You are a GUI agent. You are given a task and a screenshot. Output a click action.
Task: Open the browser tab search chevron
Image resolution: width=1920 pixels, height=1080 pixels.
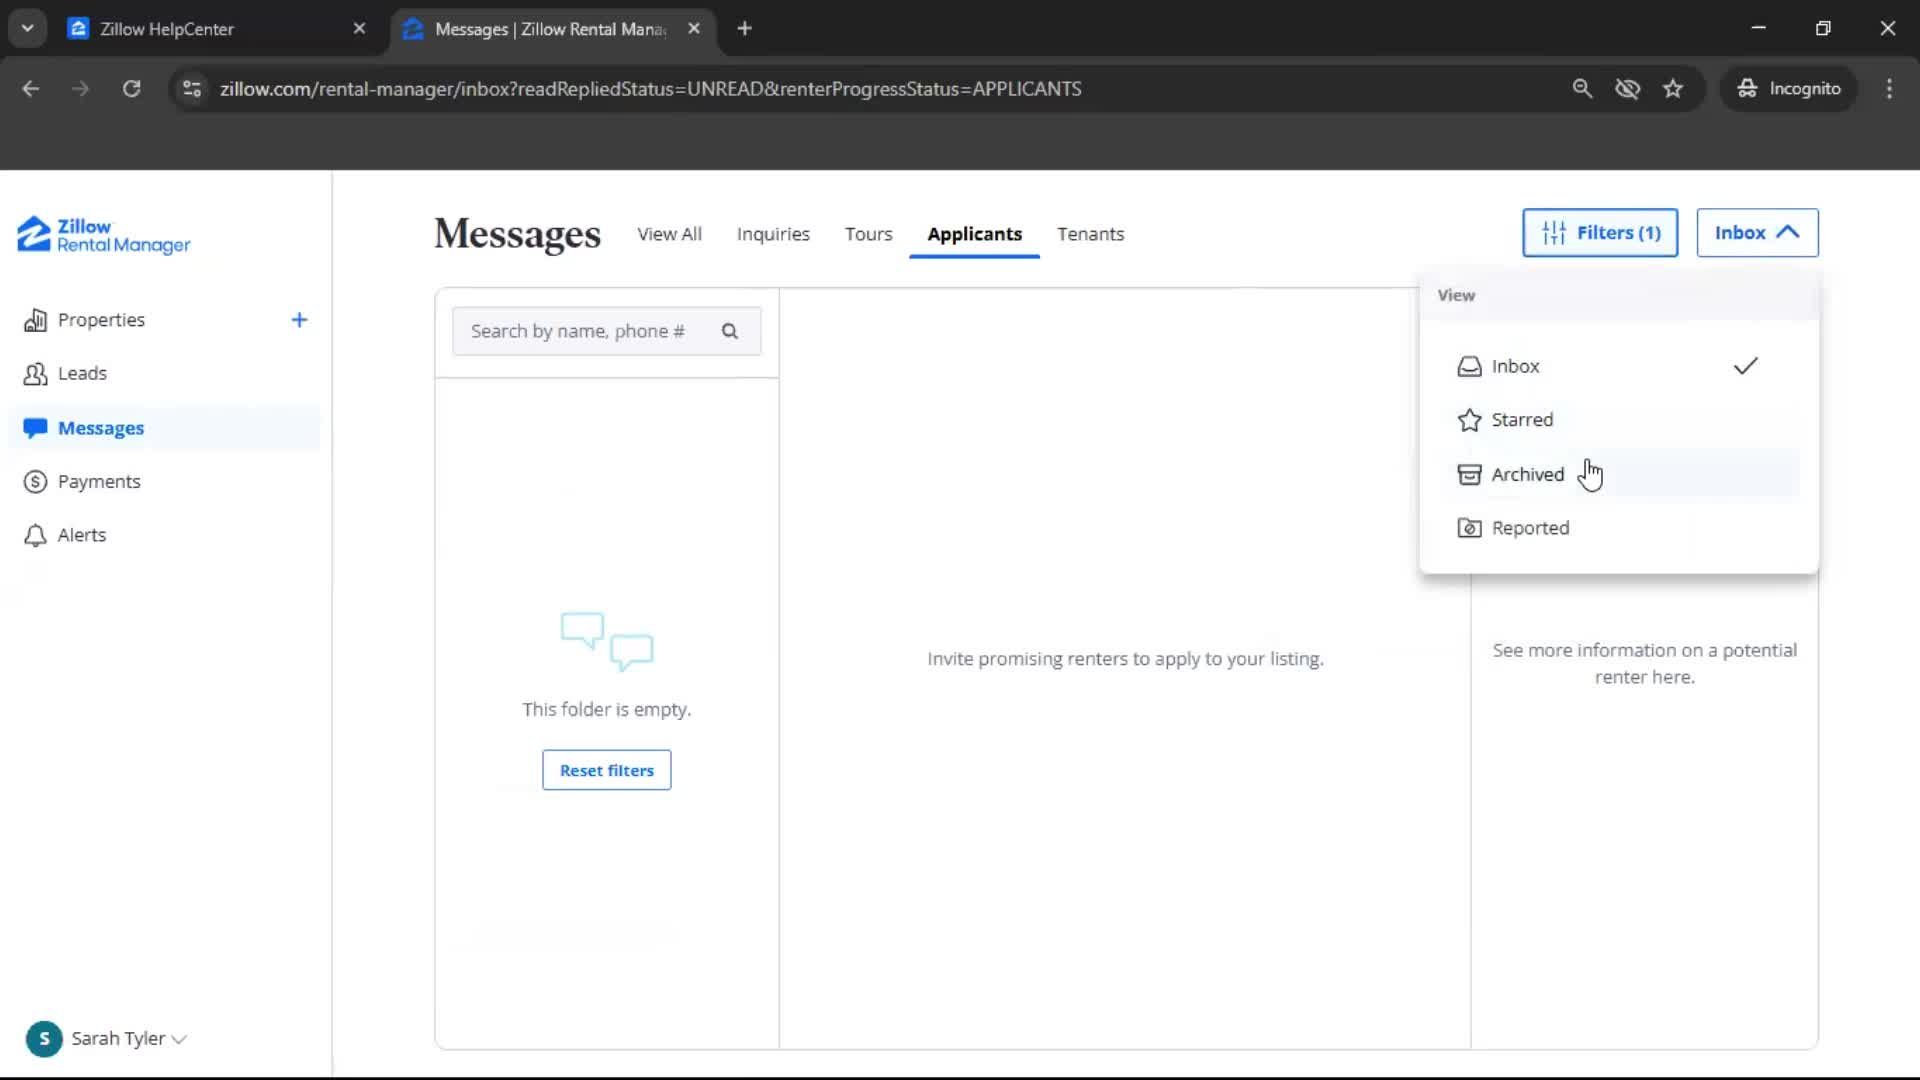27,27
